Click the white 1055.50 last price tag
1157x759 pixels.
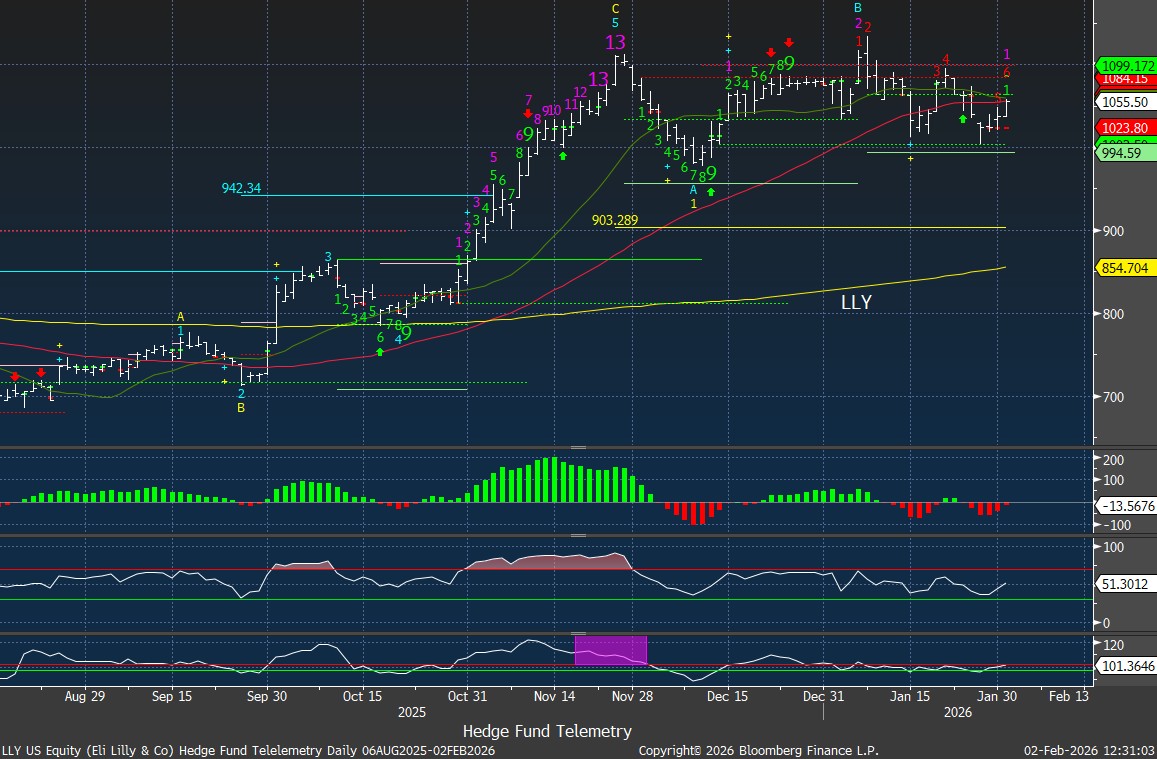(1126, 102)
